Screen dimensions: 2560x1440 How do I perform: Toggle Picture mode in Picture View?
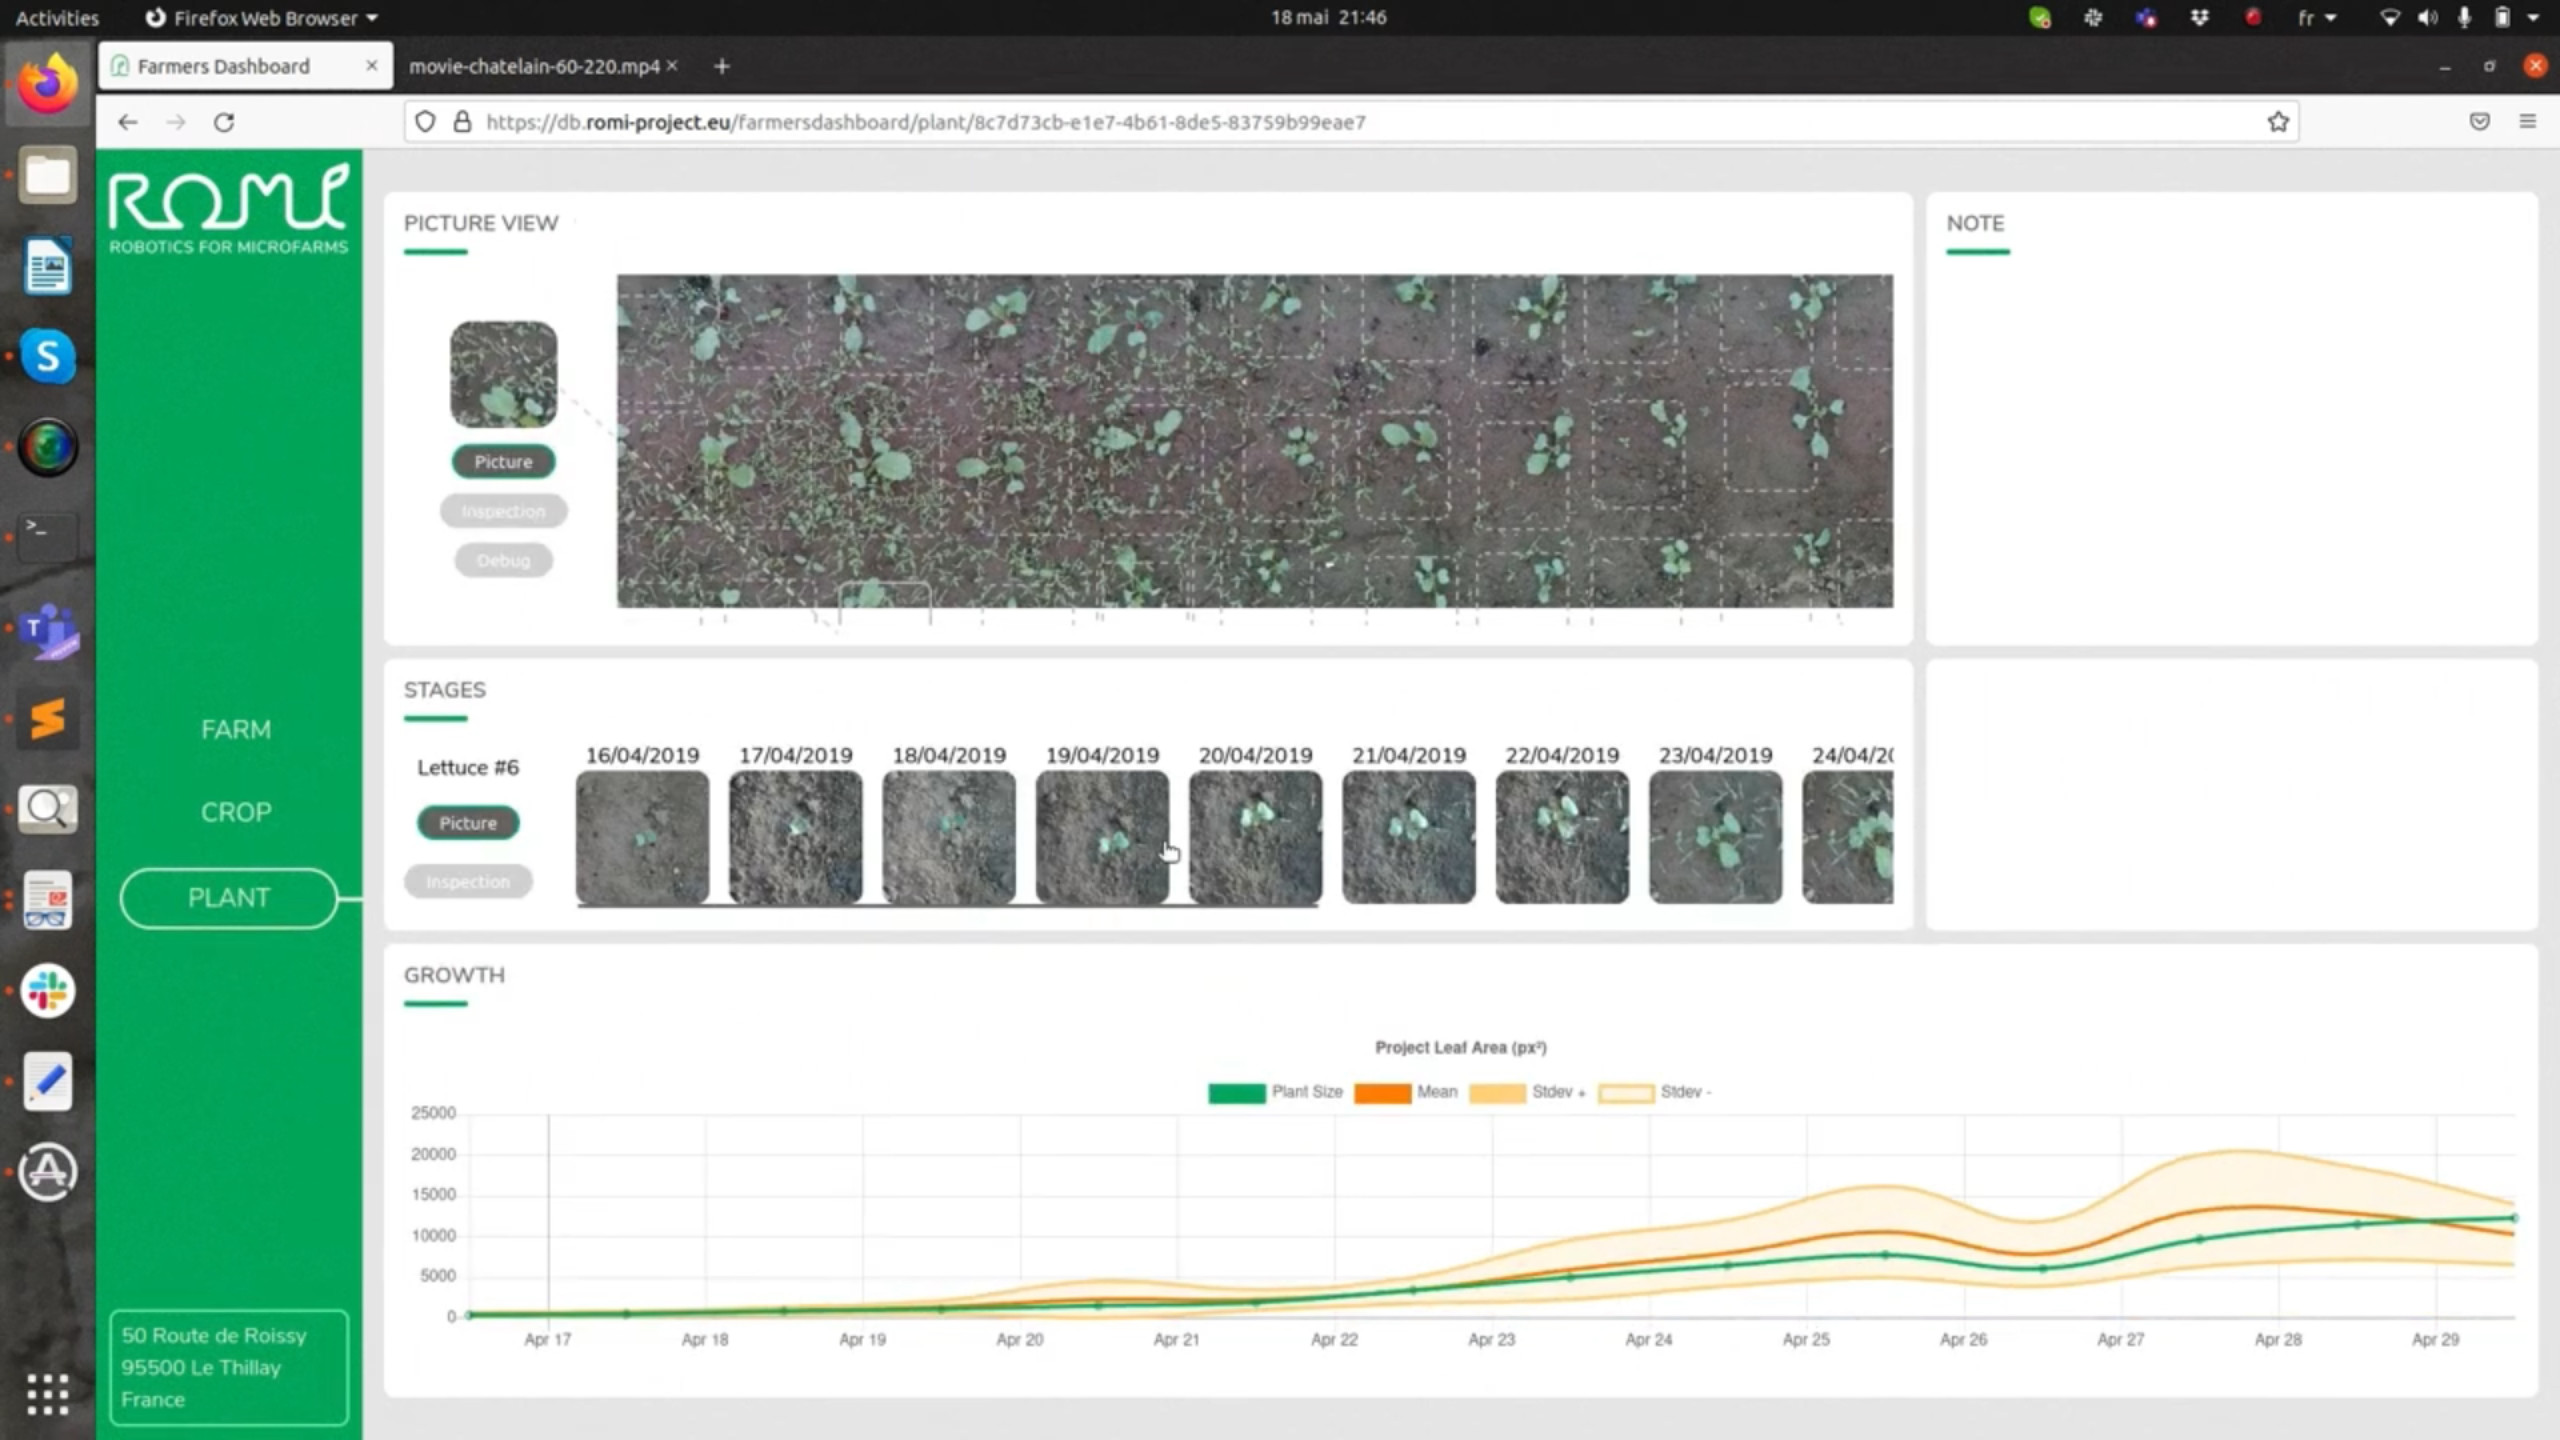click(x=503, y=461)
